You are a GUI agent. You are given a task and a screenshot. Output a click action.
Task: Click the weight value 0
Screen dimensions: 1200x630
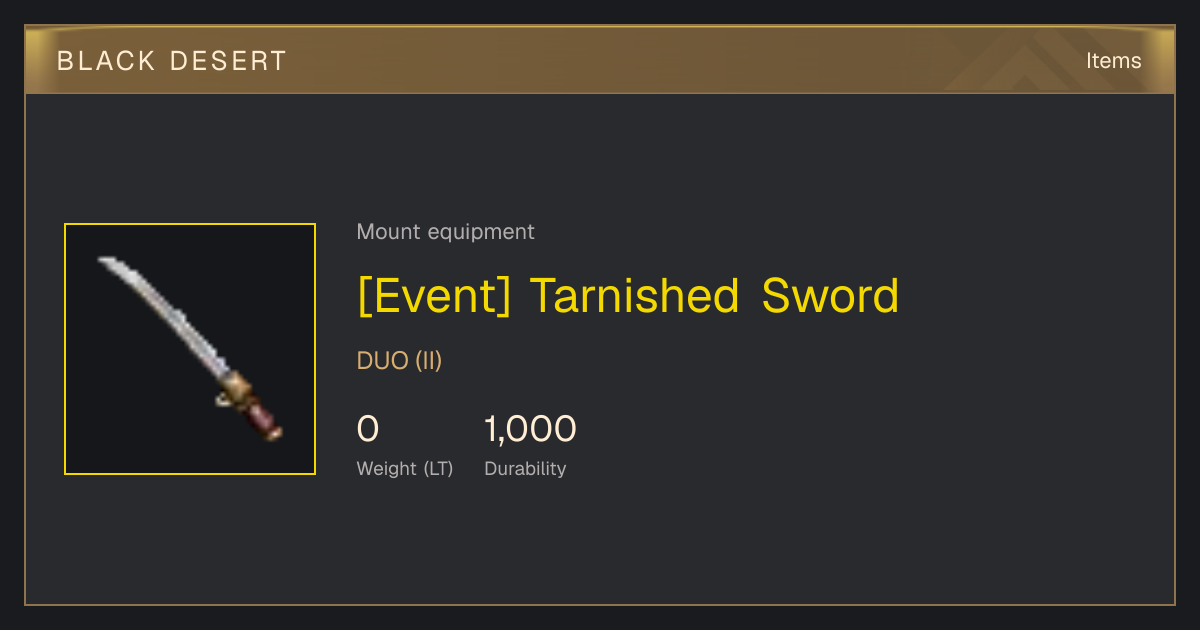pos(368,429)
